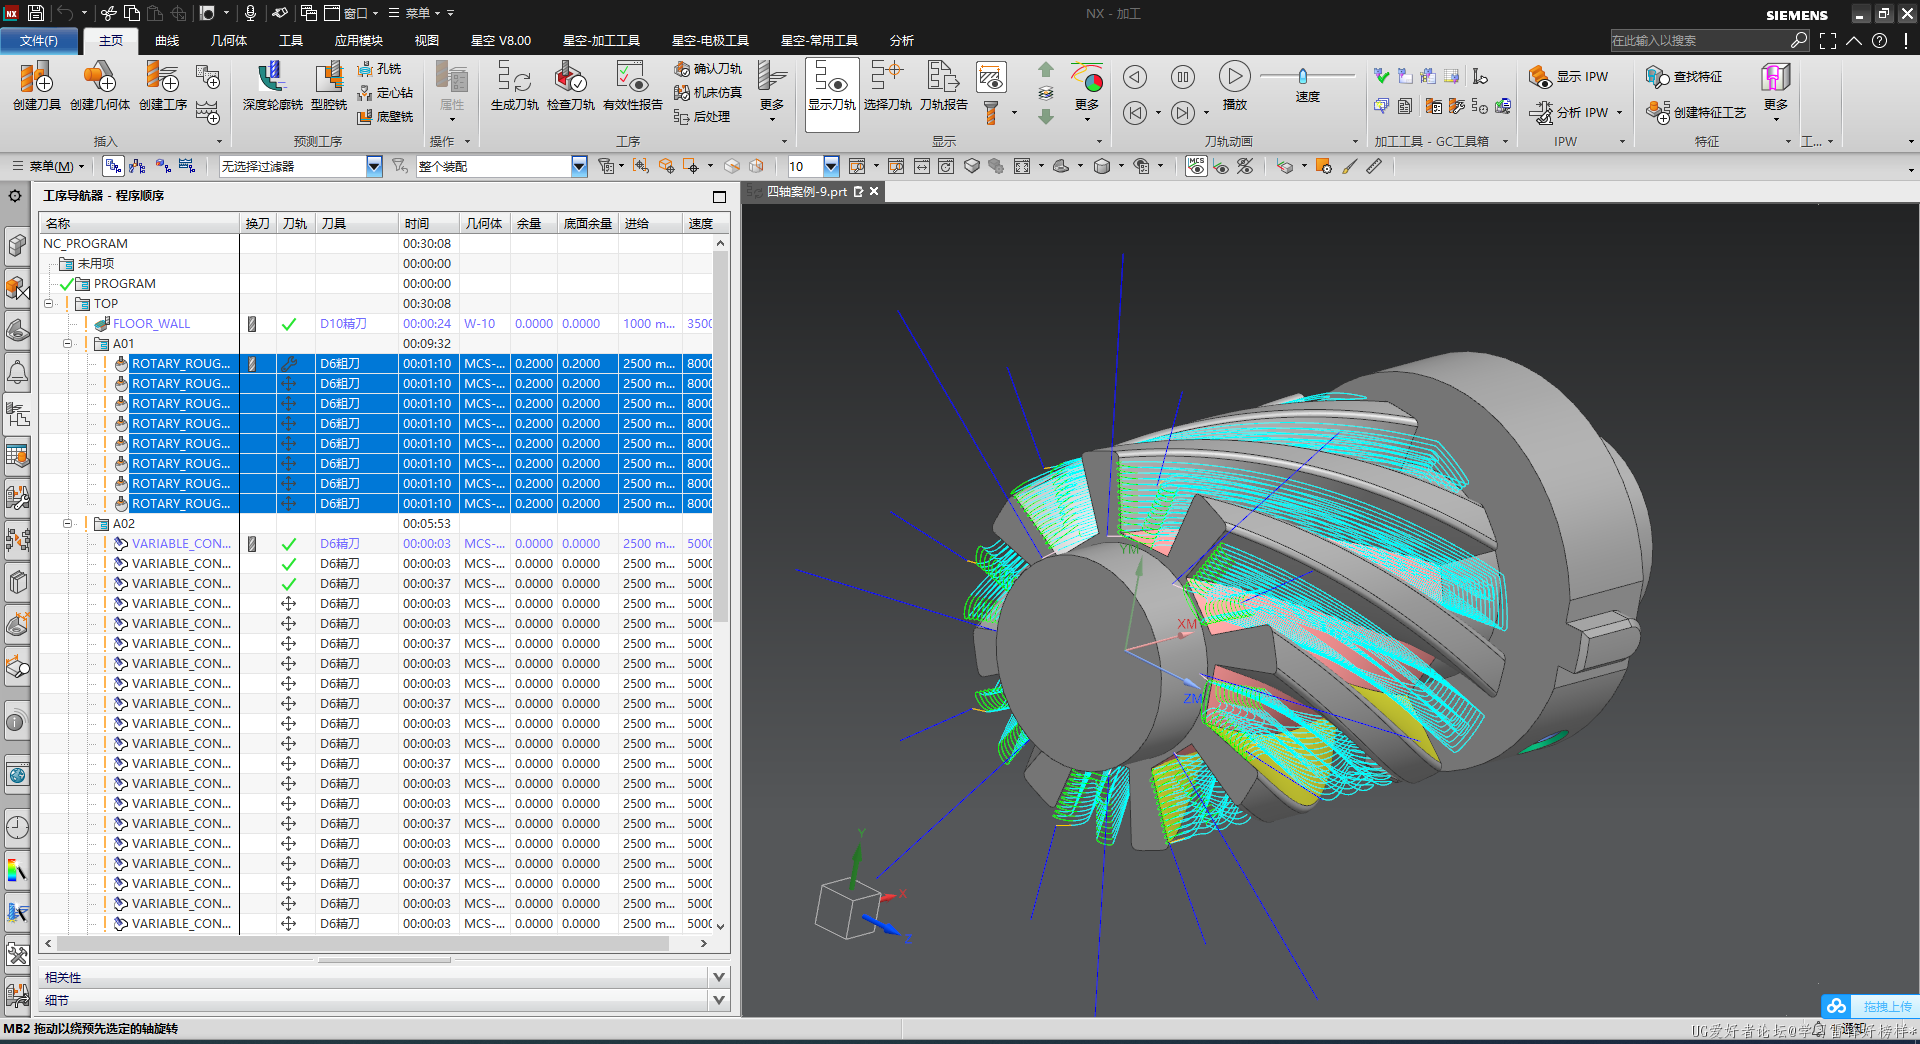The image size is (1920, 1044).
Task: Launch Machine Simulation (机床仿真)
Action: (x=708, y=92)
